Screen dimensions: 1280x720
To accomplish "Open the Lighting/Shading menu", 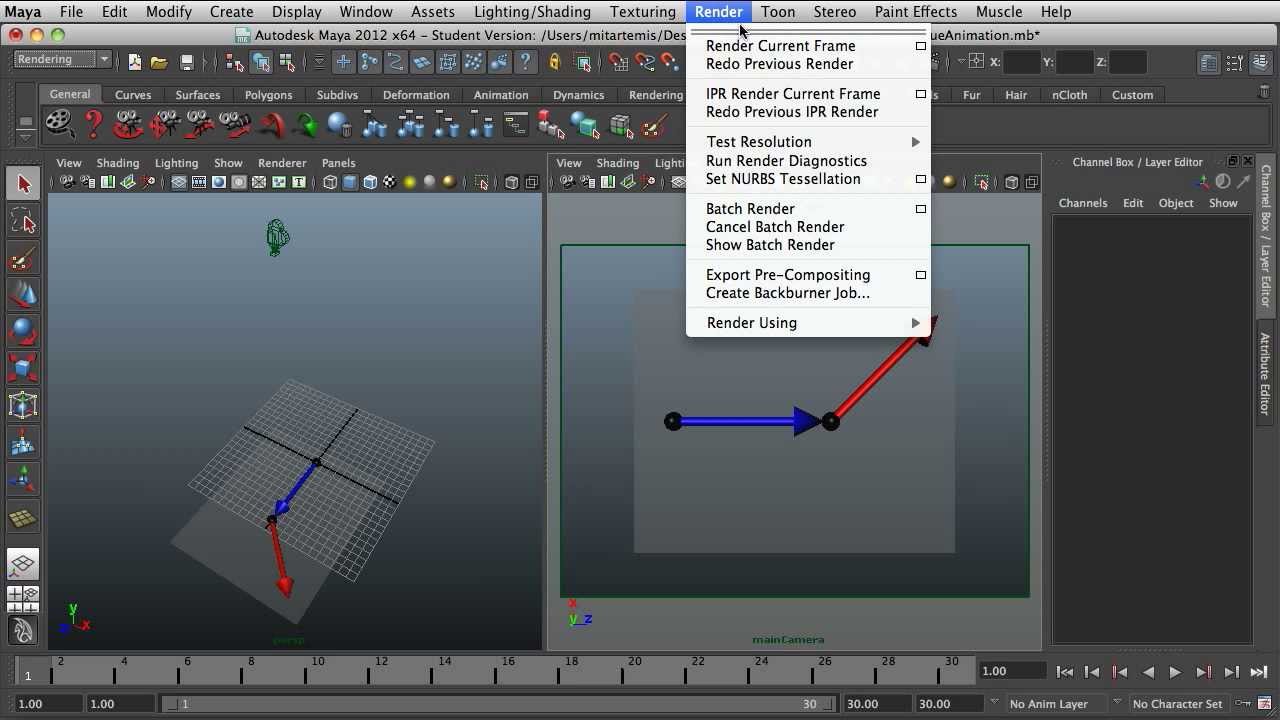I will point(532,12).
